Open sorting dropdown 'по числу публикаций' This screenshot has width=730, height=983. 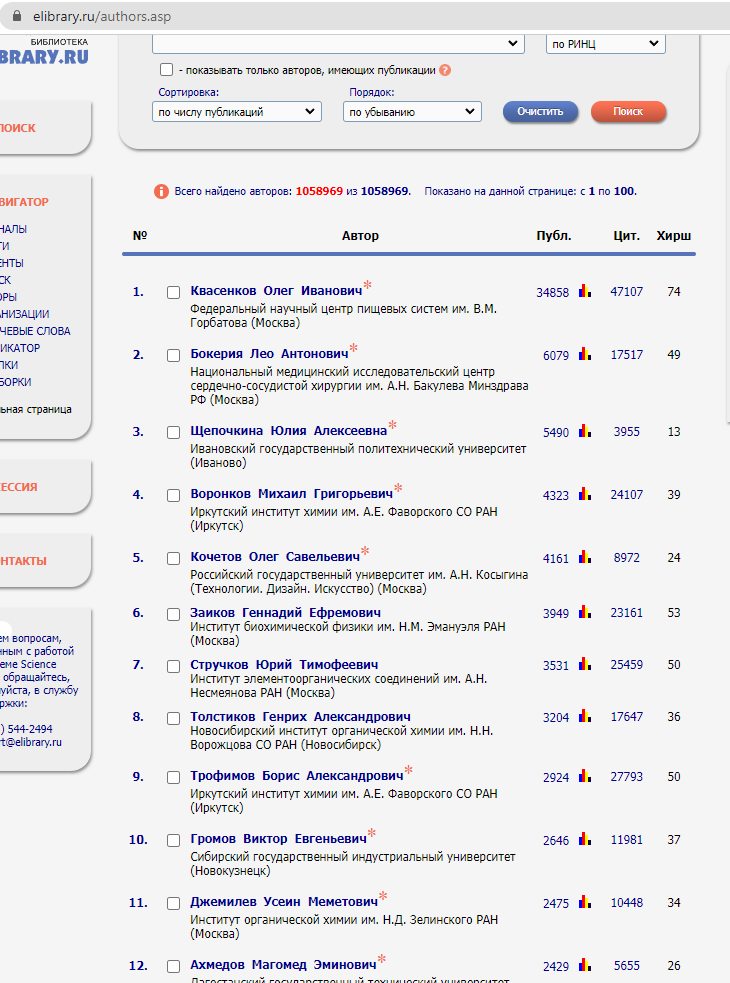tap(236, 112)
